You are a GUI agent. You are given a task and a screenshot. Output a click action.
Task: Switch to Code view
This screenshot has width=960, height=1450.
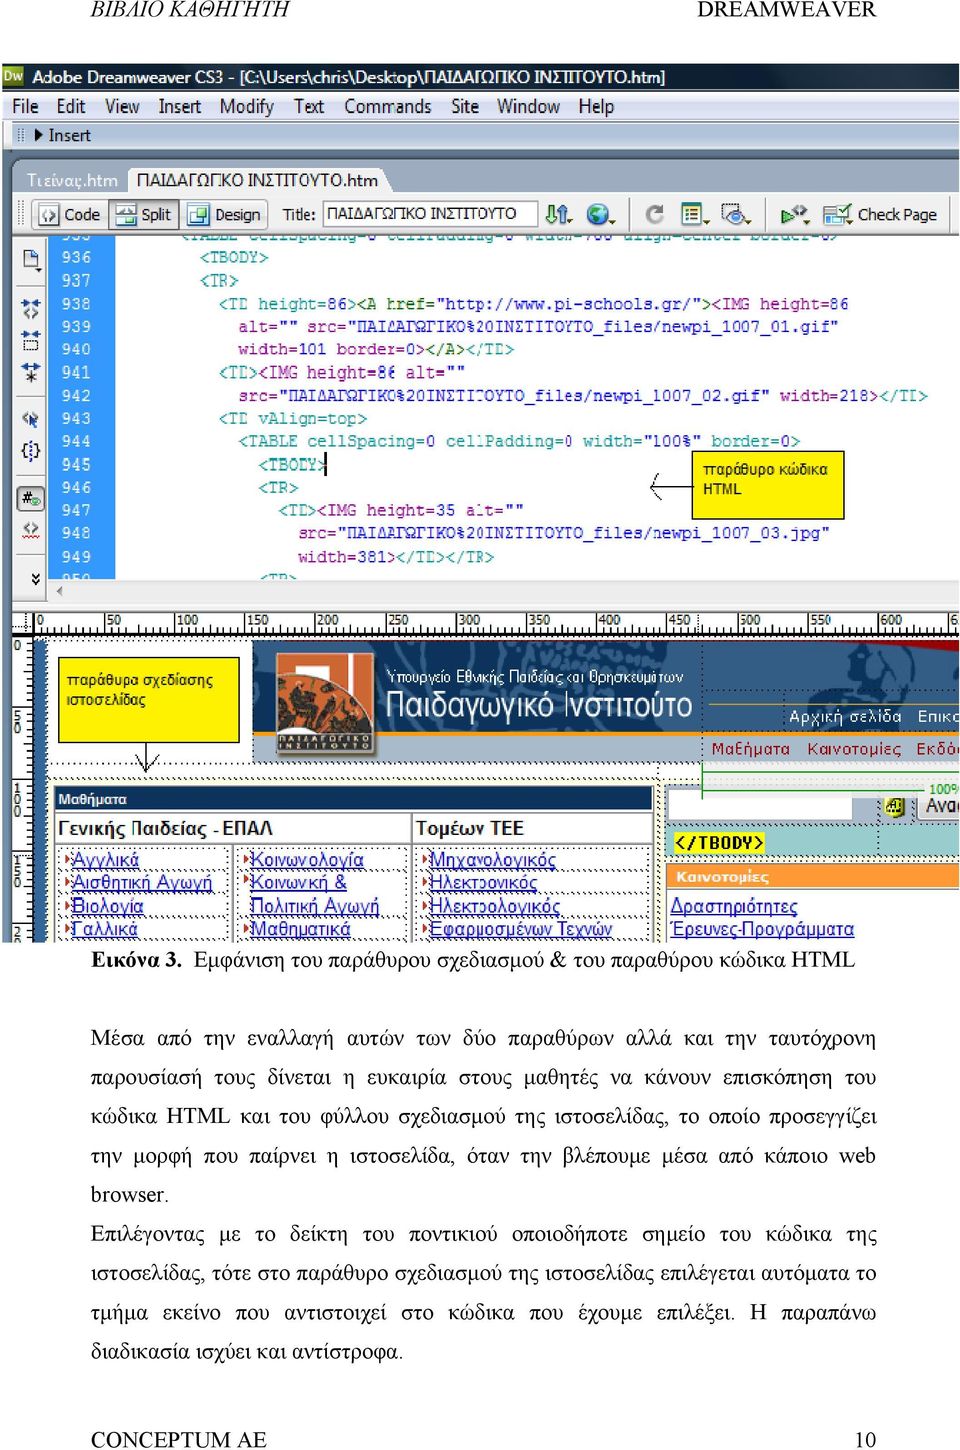tap(70, 214)
